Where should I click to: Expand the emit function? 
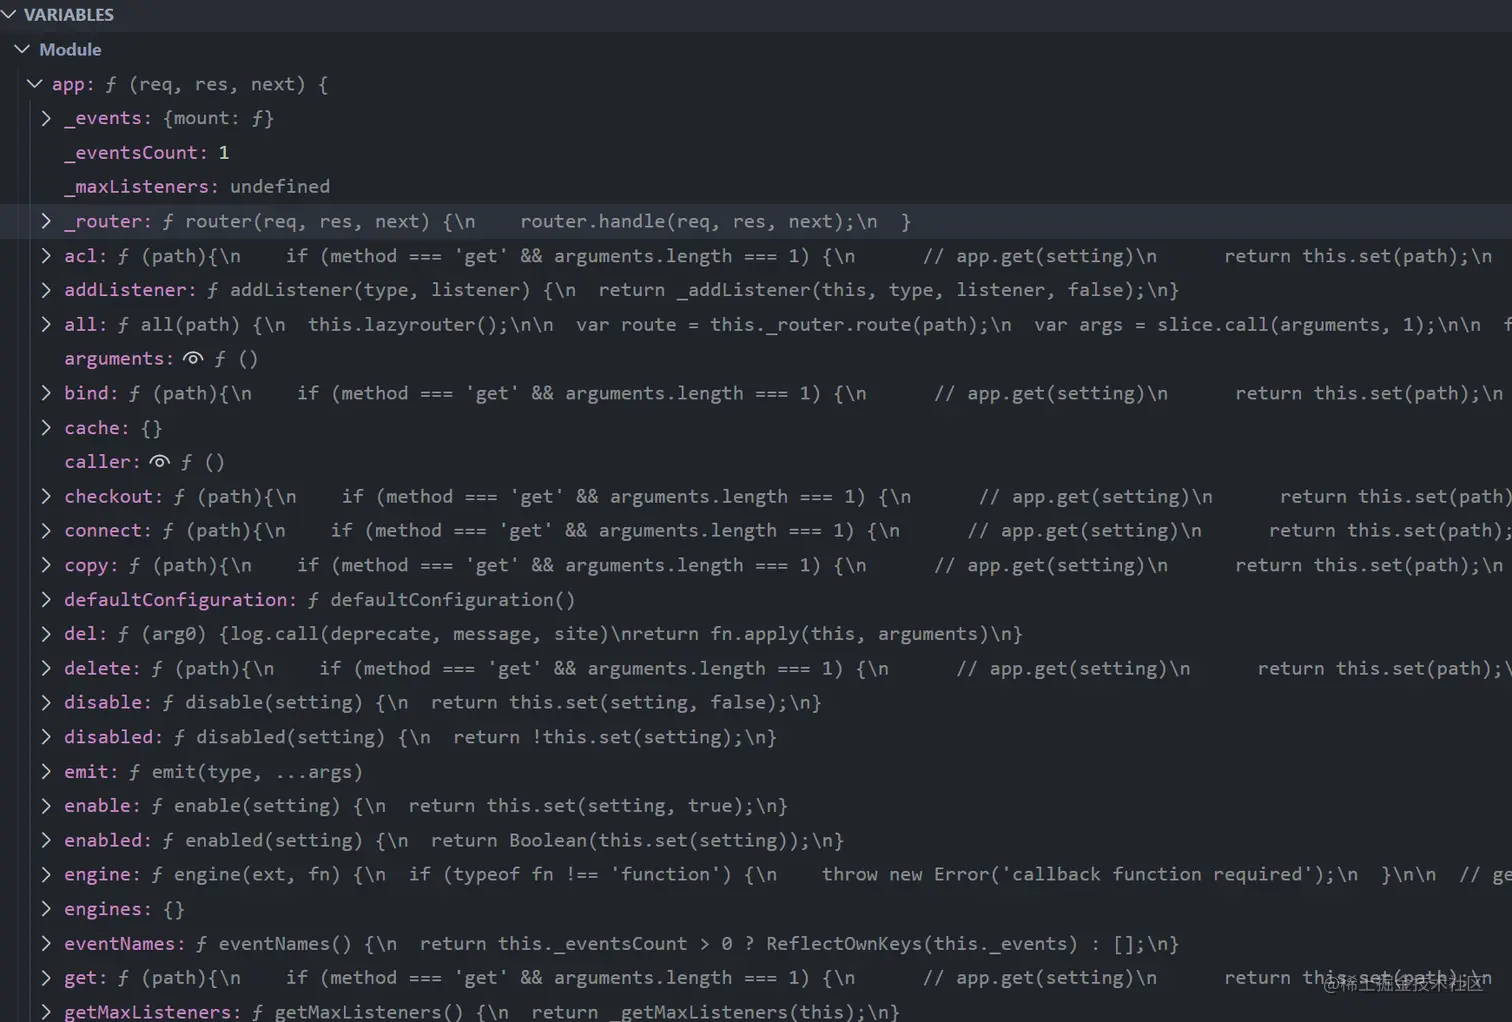click(46, 771)
